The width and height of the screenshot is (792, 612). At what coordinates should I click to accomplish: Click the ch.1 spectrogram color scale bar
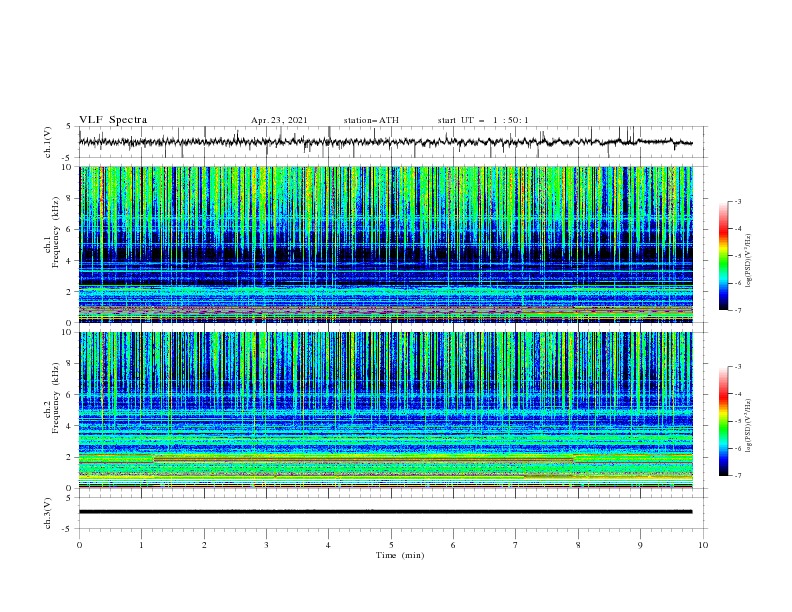click(x=723, y=256)
